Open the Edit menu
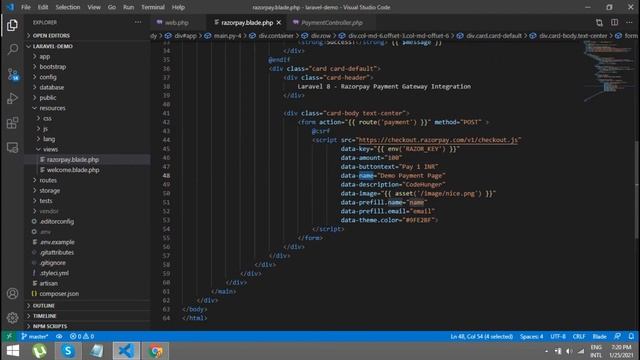This screenshot has height=360, width=640. click(x=43, y=7)
